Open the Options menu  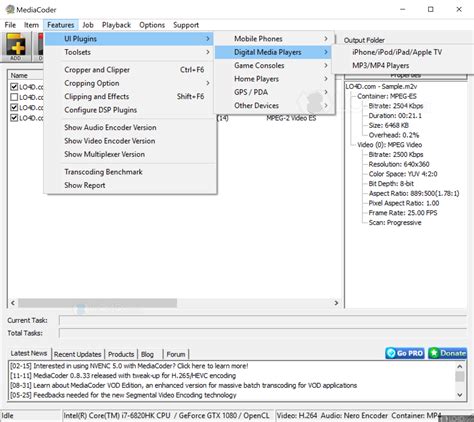pyautogui.click(x=152, y=25)
